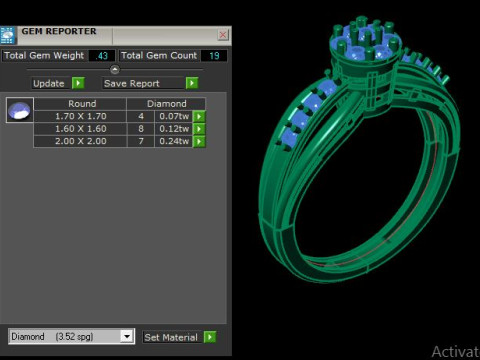The height and width of the screenshot is (360, 480).
Task: Select the 2.00 X 2.00 size cell
Action: point(80,141)
